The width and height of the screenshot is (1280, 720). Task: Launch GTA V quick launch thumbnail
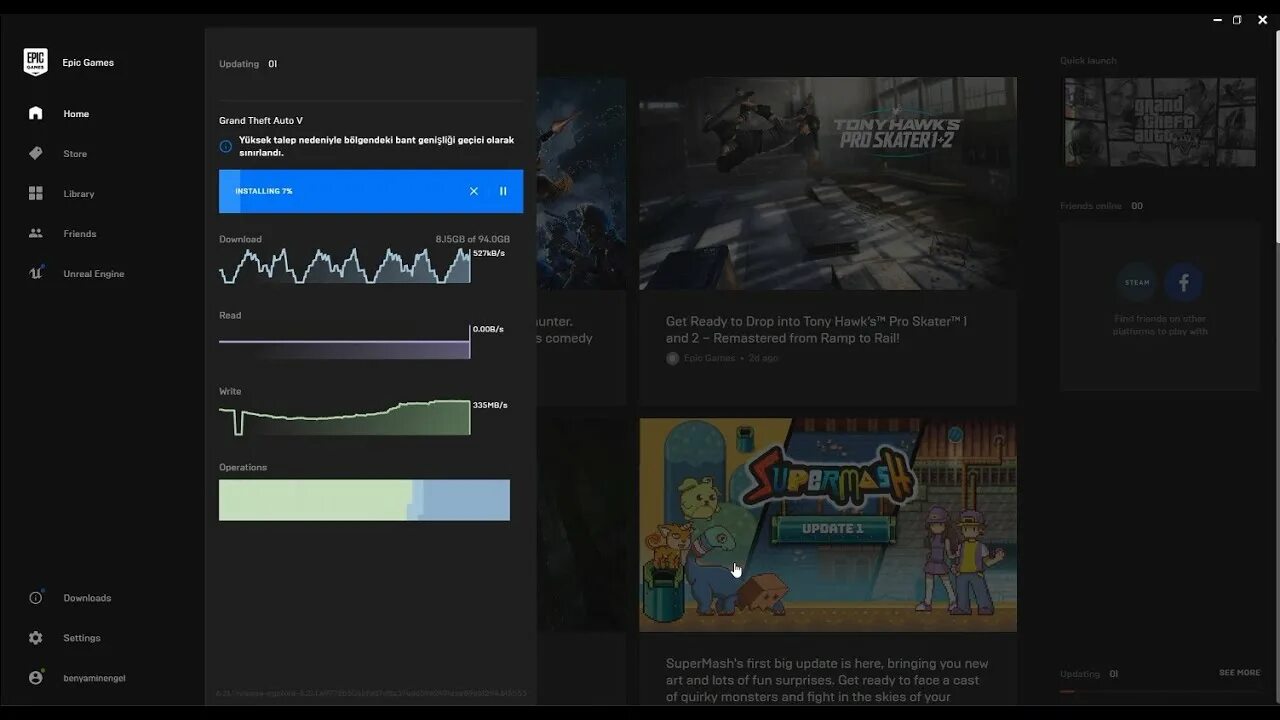tap(1160, 122)
